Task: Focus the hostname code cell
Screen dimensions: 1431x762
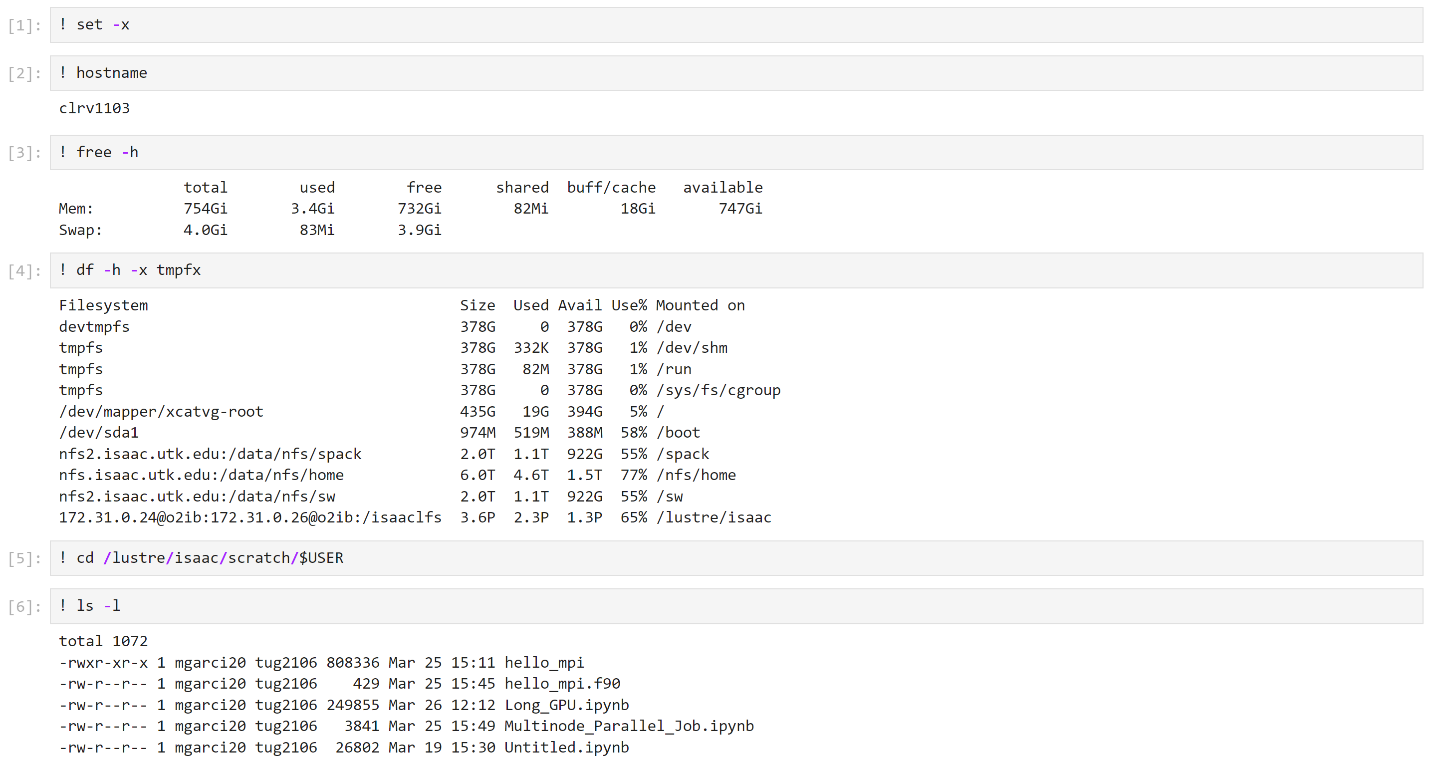Action: (735, 73)
